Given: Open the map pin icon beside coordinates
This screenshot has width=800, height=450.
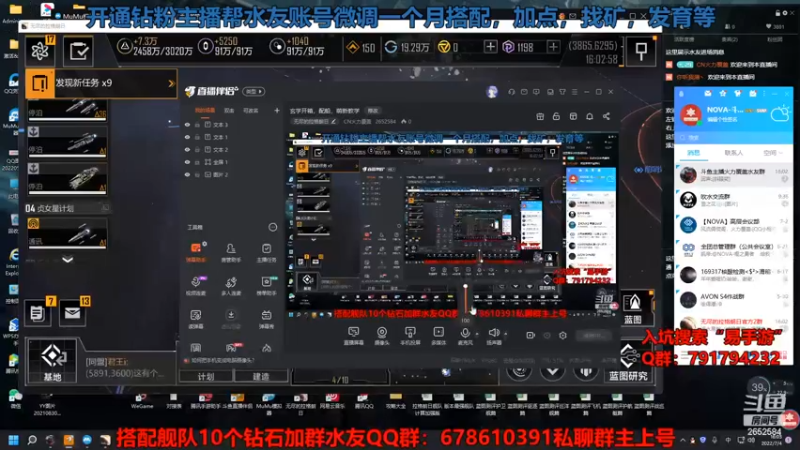Looking at the screenshot, I should coord(641,51).
